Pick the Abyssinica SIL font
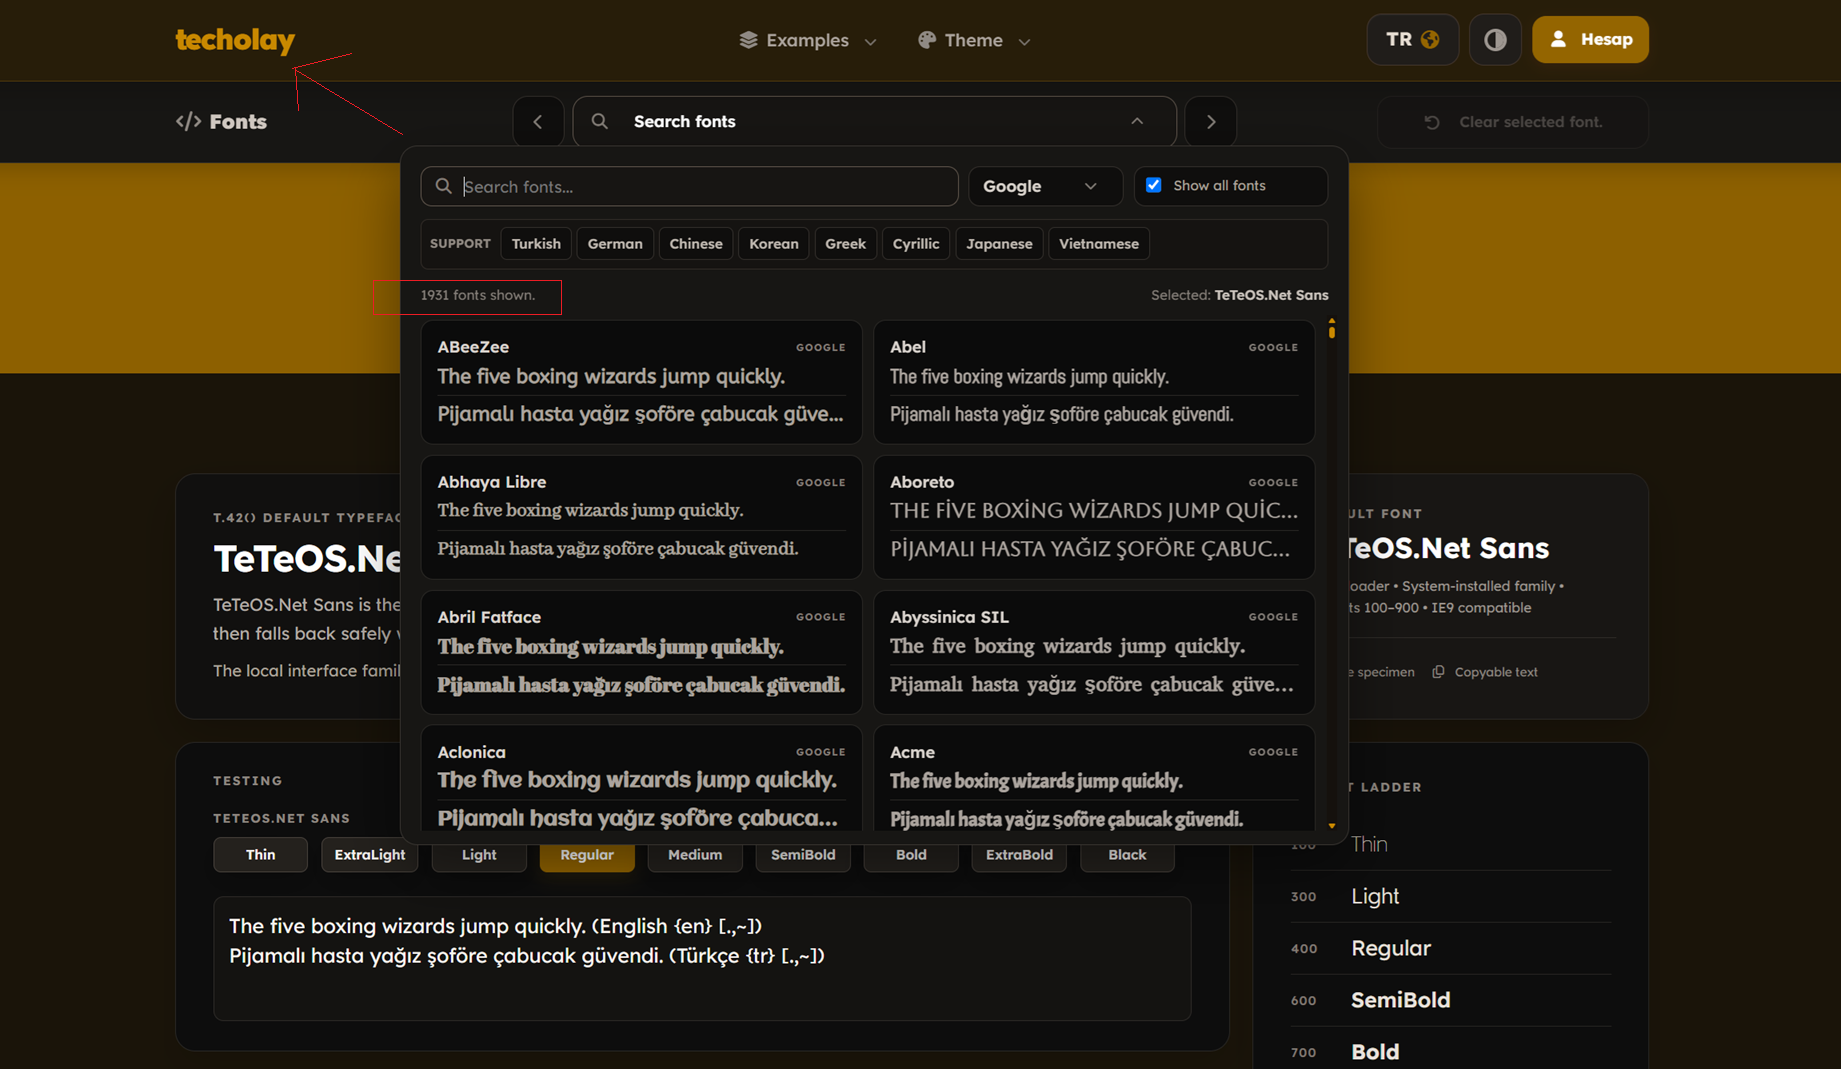 point(1094,652)
